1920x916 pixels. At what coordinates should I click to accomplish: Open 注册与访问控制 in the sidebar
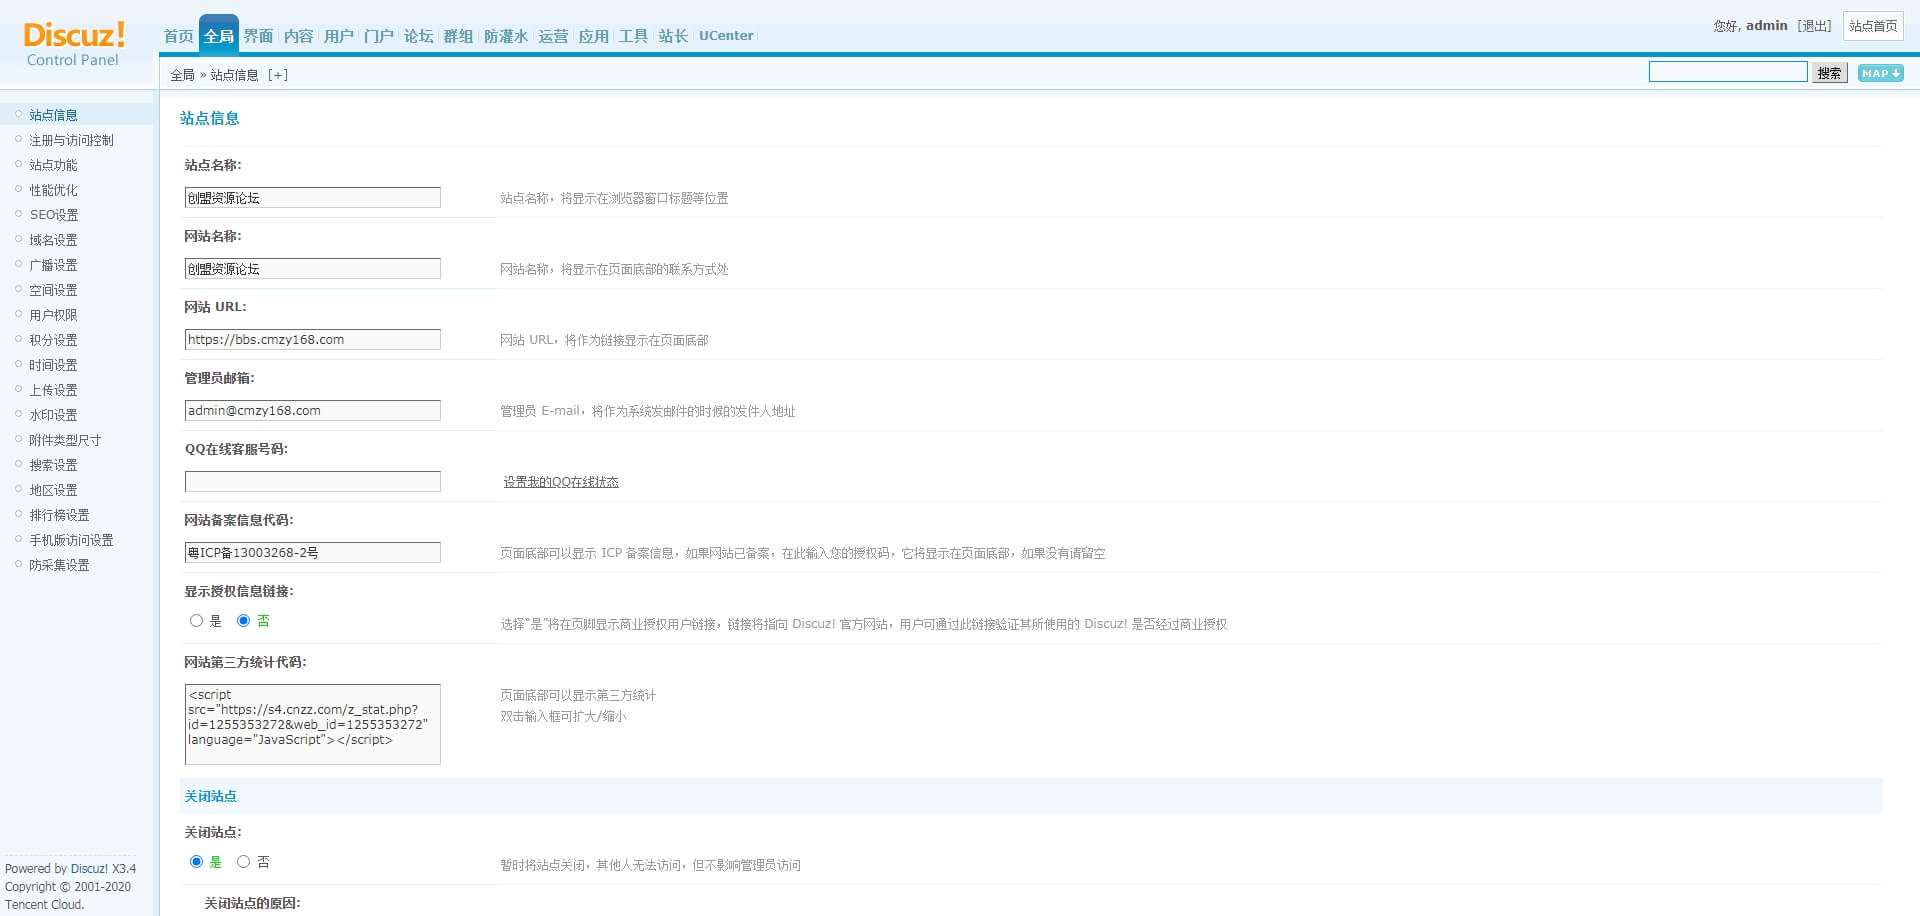point(71,140)
